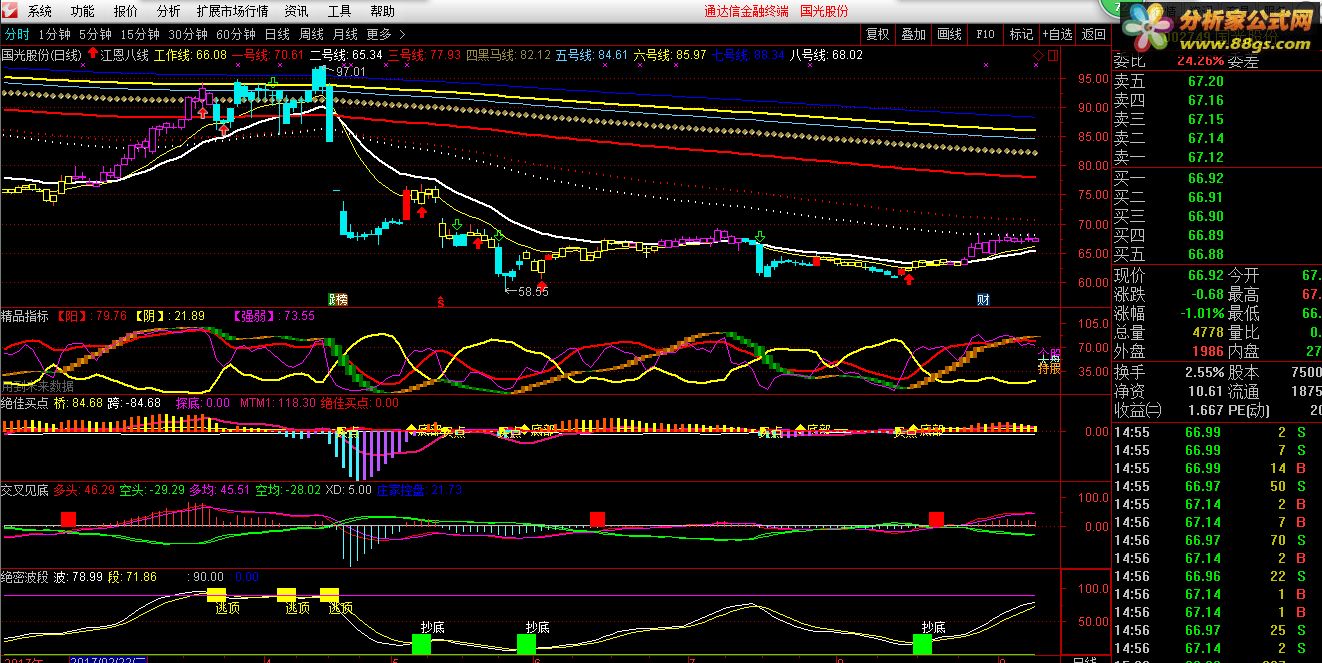Screen dimensions: 1322x663
Task: Click the red diamond icon at chart corner
Action: pos(1038,54)
